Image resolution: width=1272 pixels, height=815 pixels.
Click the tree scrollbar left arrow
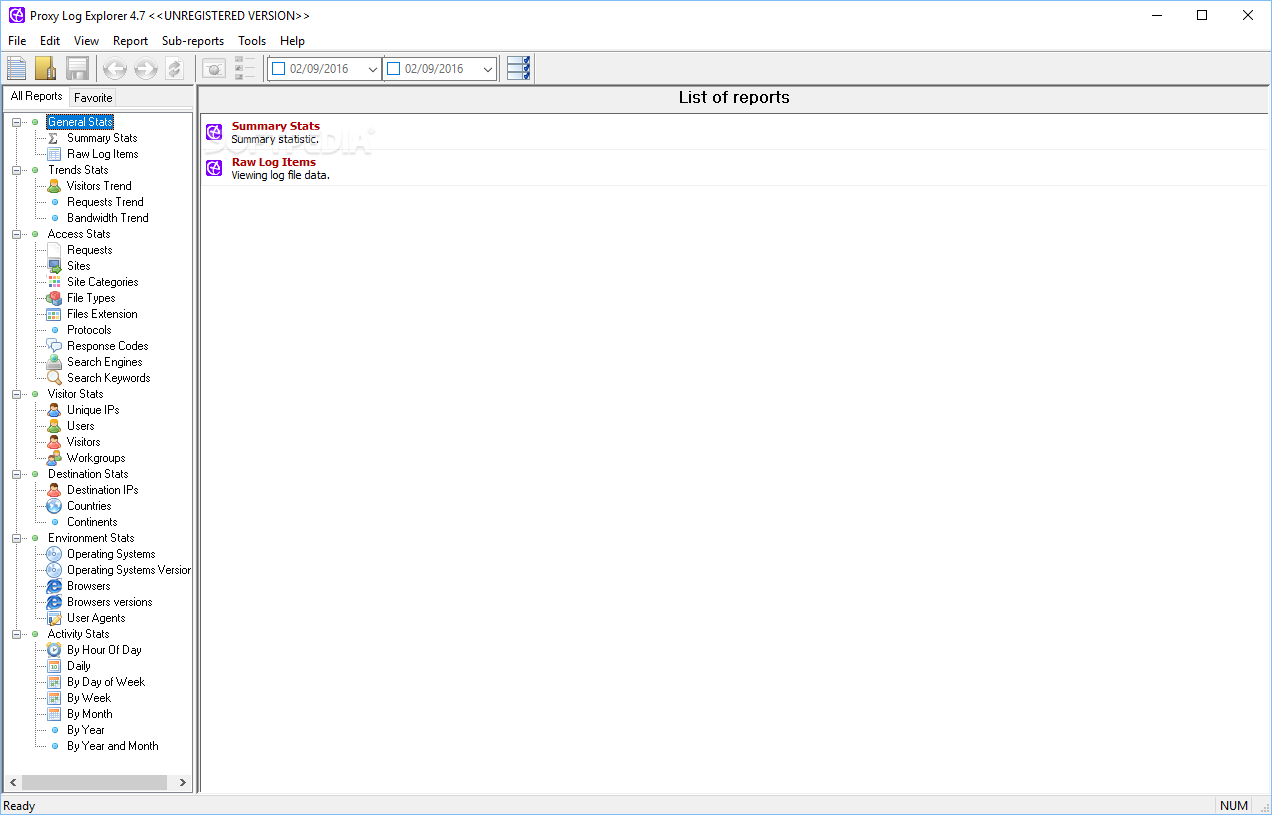tap(13, 783)
